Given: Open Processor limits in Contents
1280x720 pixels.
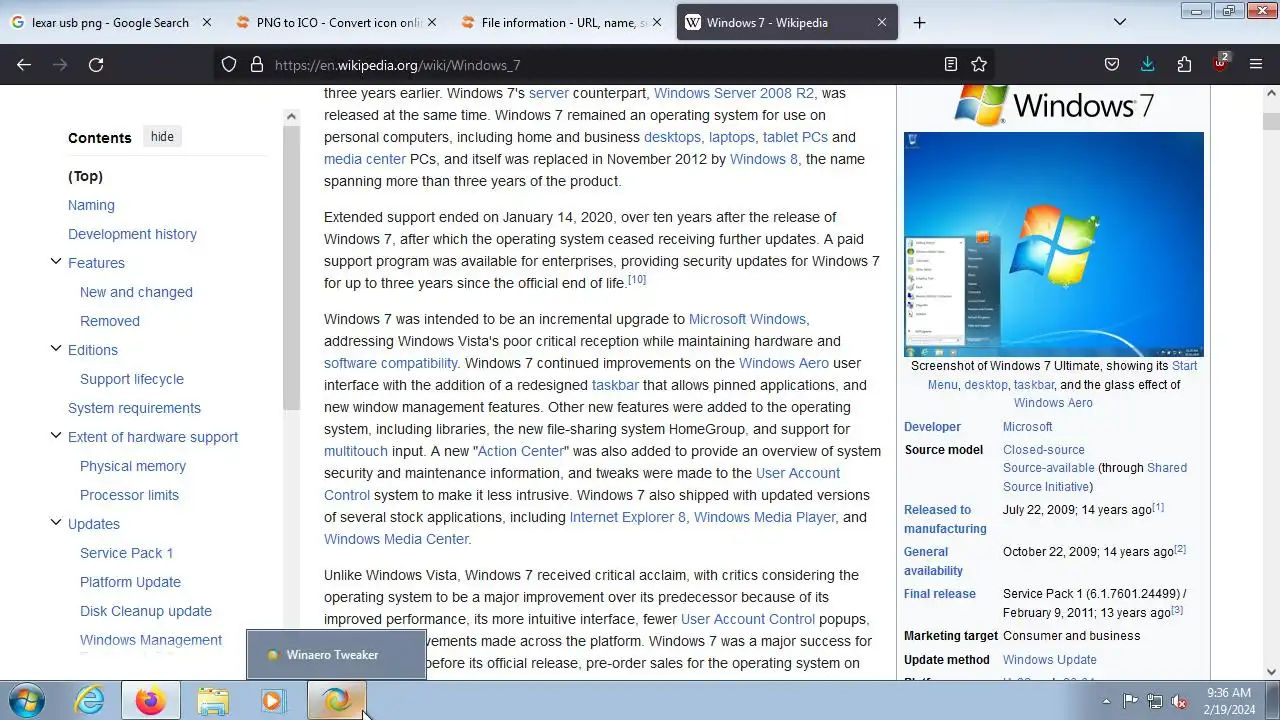Looking at the screenshot, I should (129, 495).
